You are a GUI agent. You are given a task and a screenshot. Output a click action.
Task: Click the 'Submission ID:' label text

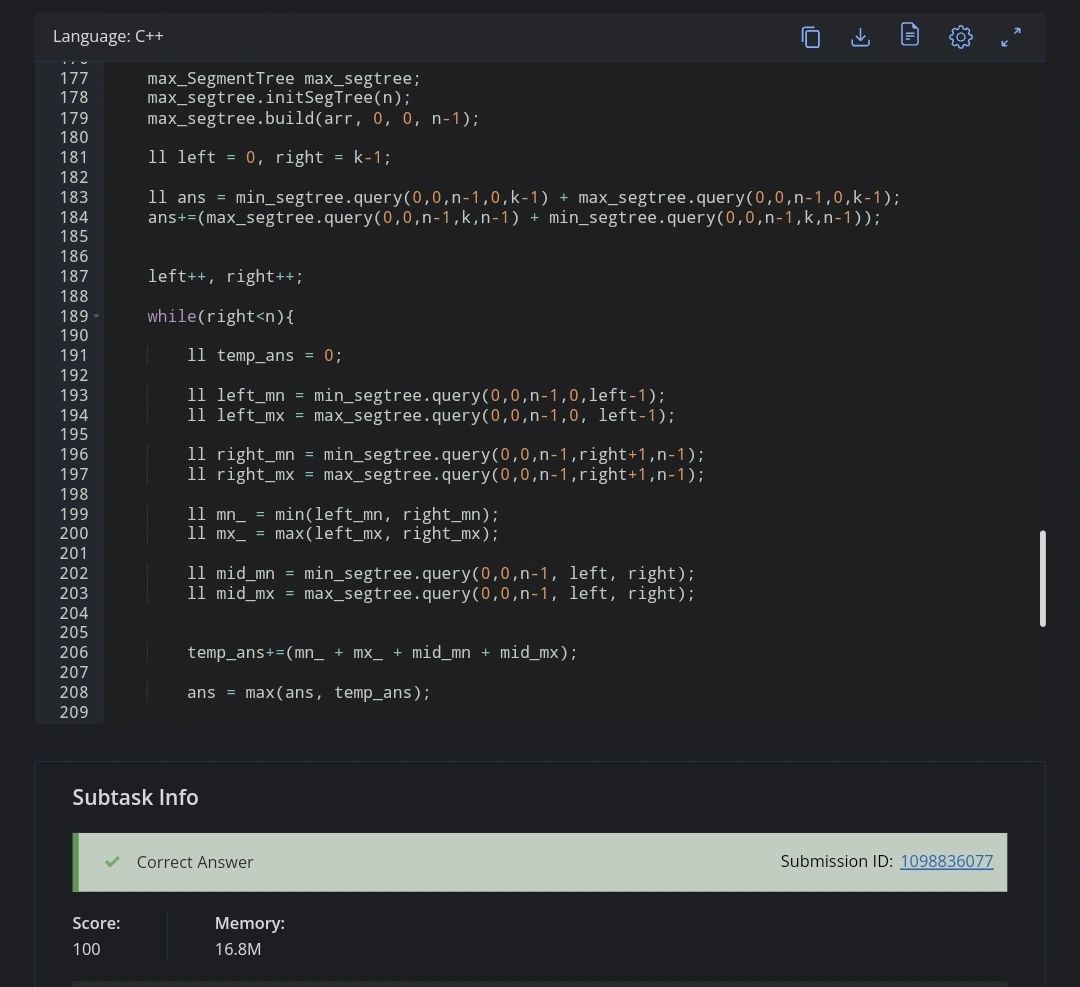[x=836, y=861]
